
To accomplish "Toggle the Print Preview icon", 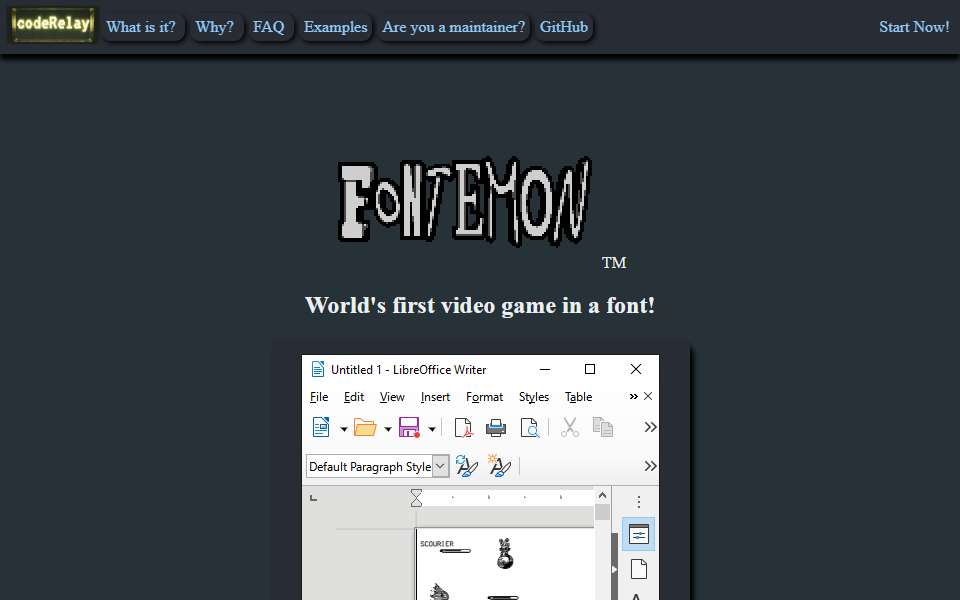I will (530, 427).
